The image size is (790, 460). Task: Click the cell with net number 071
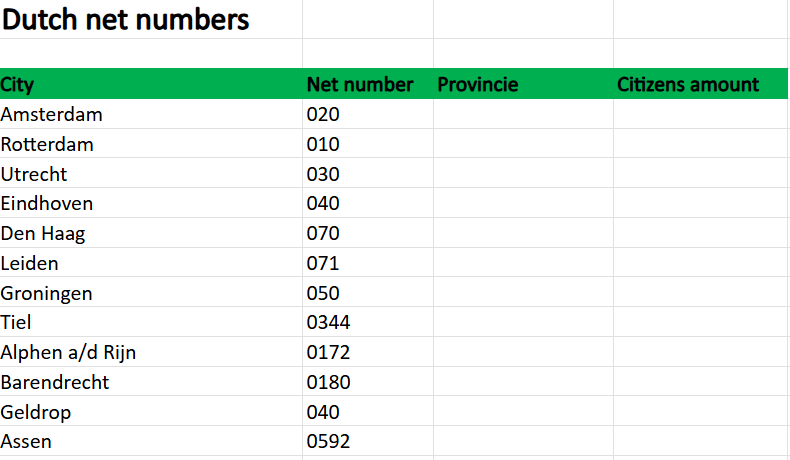click(368, 262)
